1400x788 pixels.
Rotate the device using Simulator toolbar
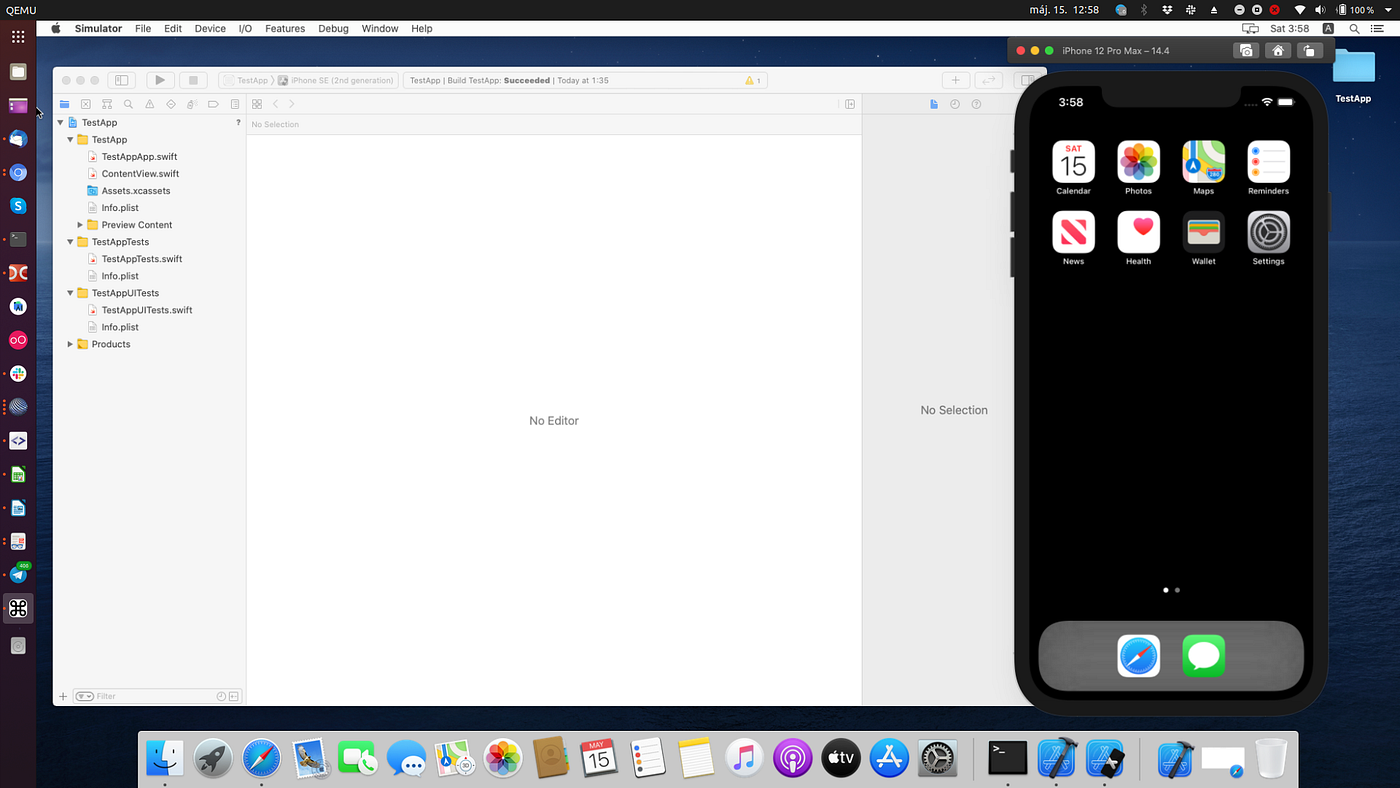(x=1310, y=49)
